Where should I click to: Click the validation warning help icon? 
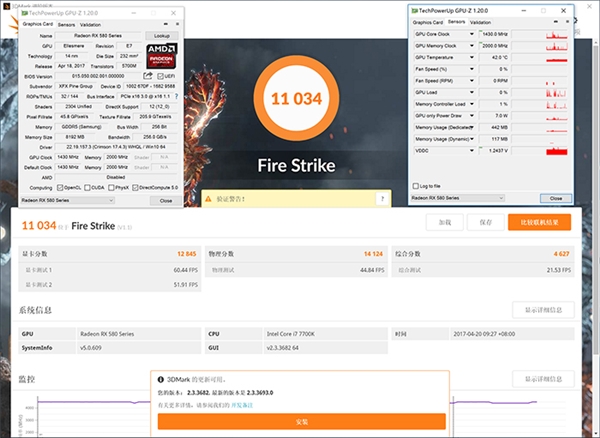[381, 199]
